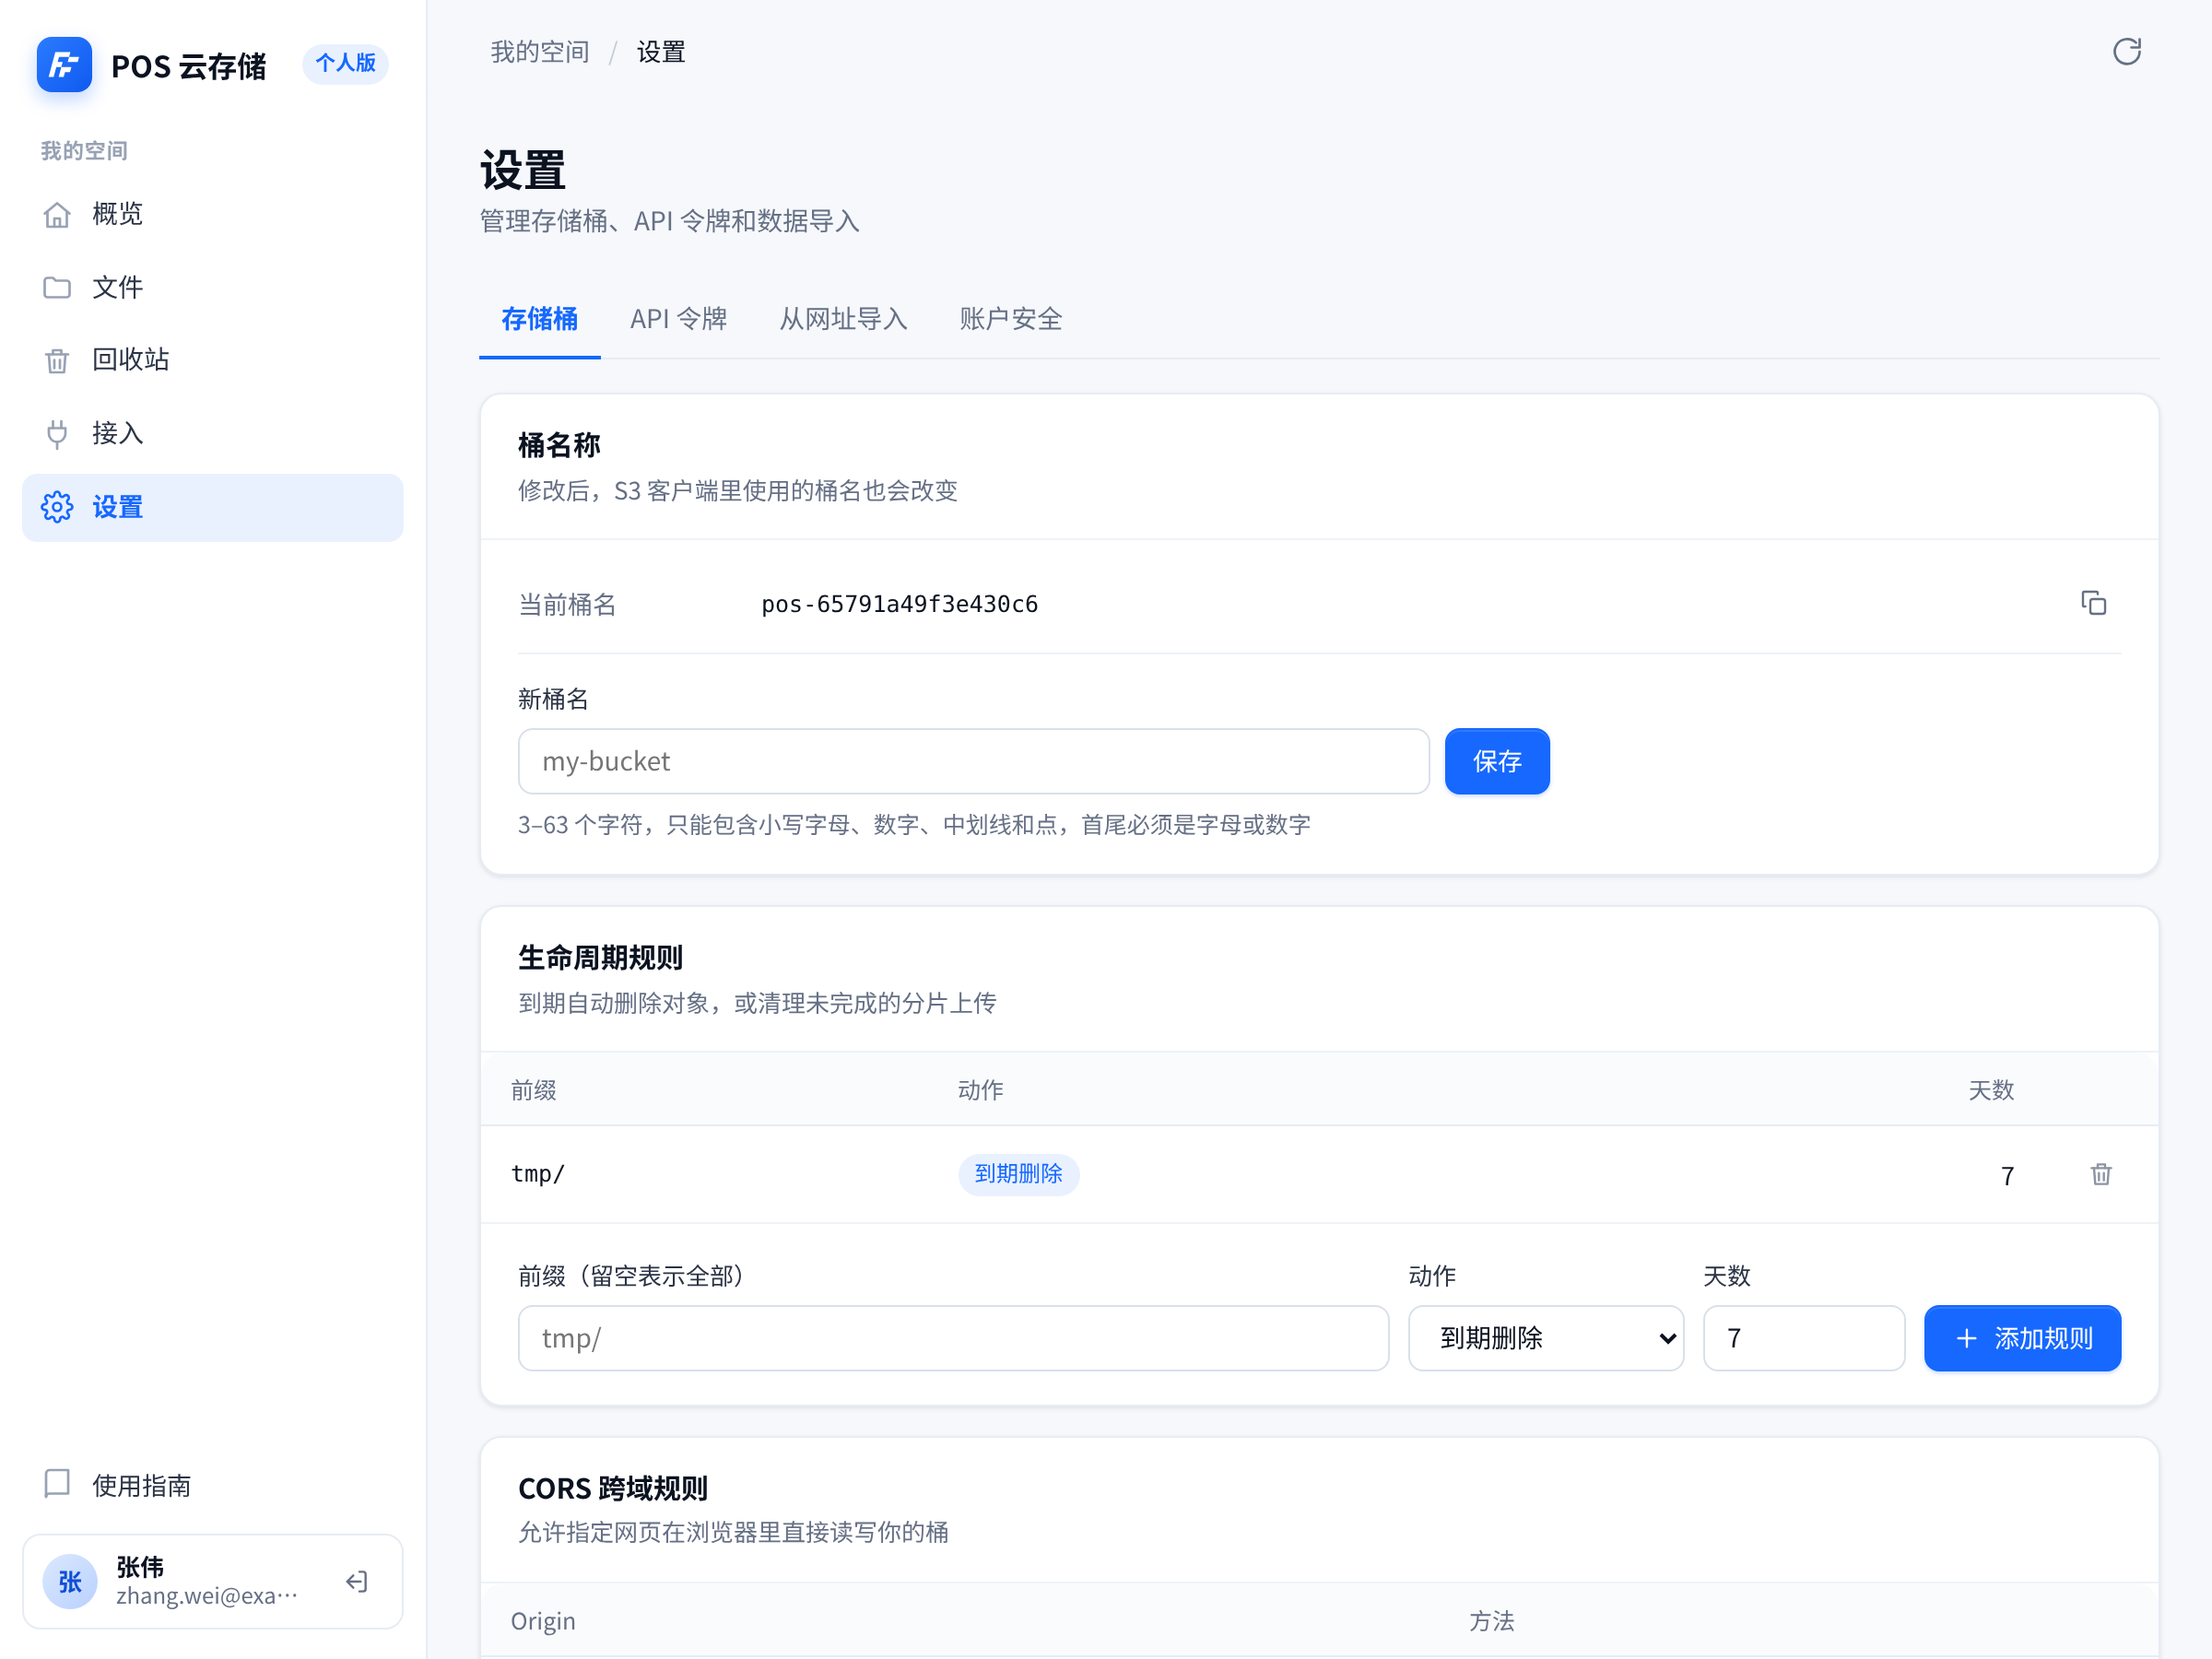Click the 设置 breadcrumb text
Viewport: 2212px width, 1659px height.
tap(661, 52)
